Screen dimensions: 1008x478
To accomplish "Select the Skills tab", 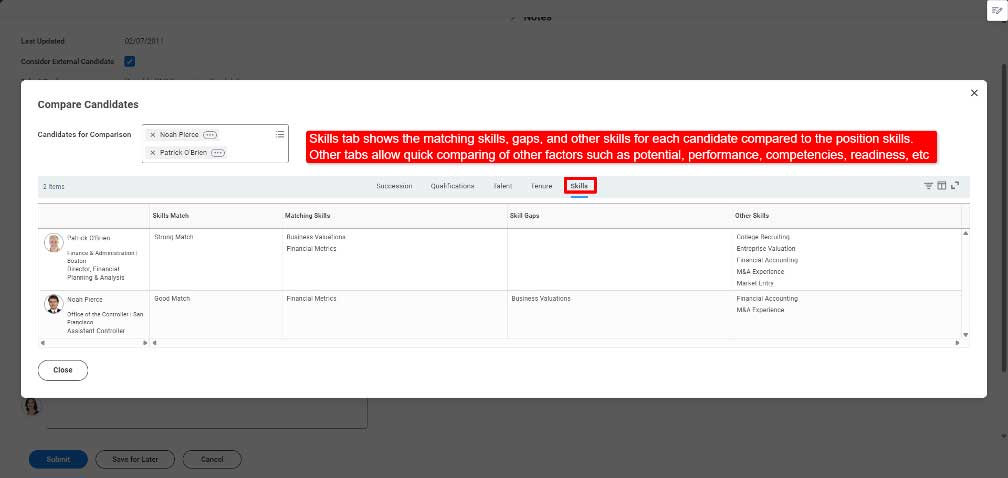I will pyautogui.click(x=579, y=186).
